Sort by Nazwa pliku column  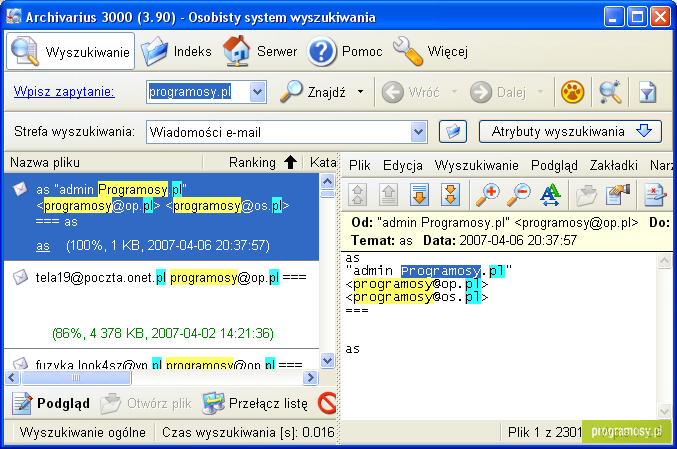[104, 162]
